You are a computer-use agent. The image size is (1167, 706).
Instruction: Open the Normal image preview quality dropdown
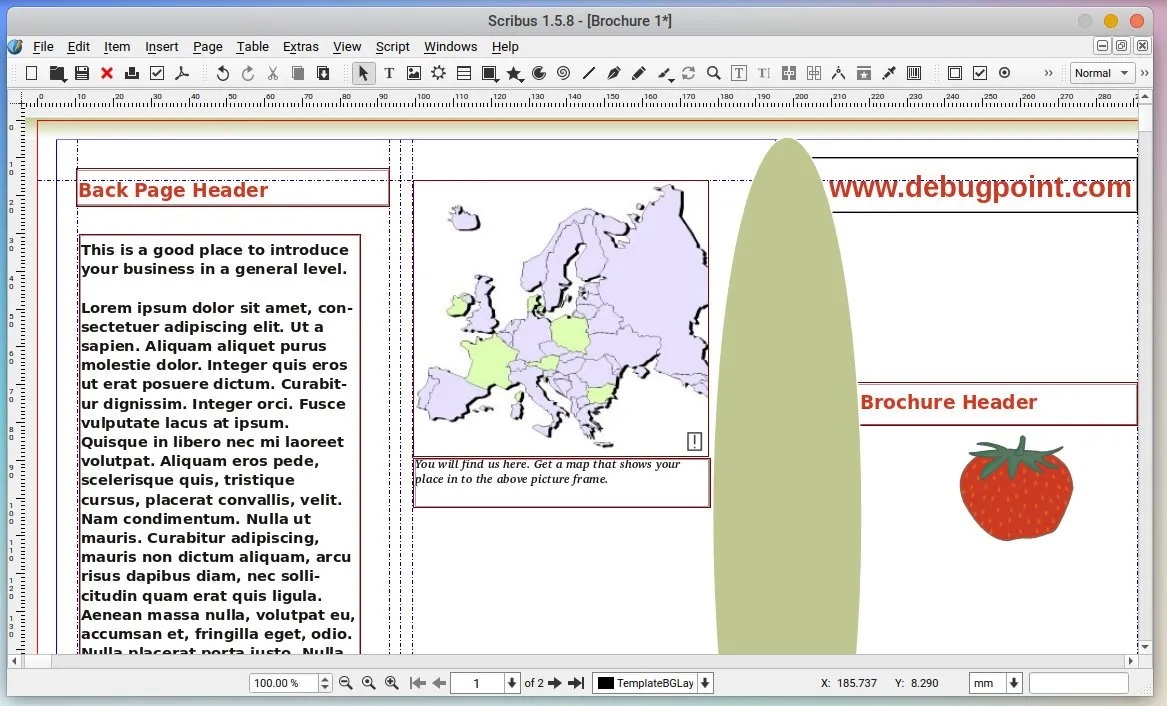(x=1102, y=73)
